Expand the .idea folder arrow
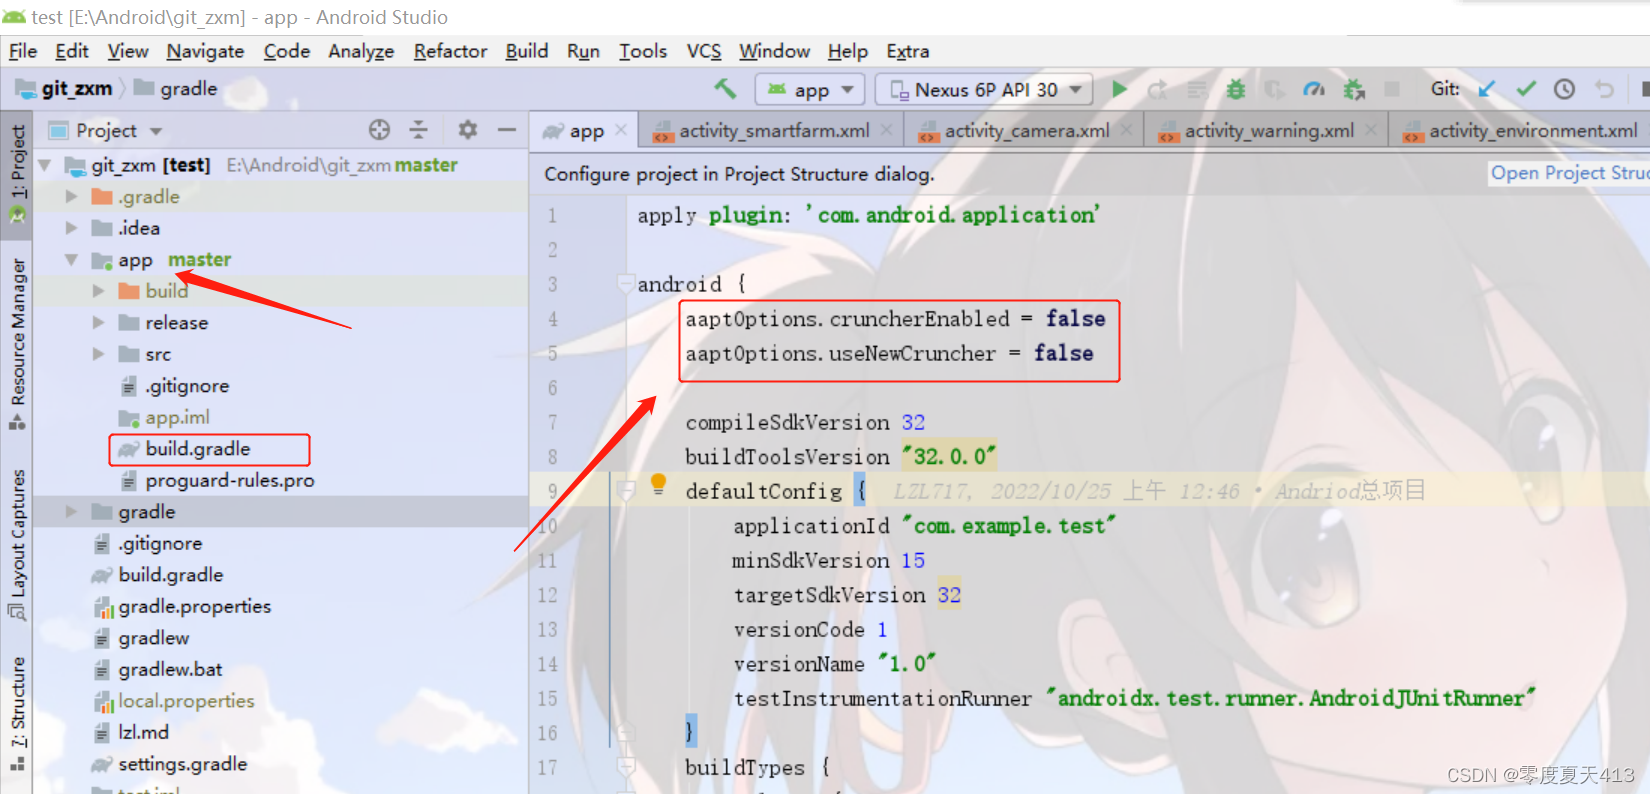 (71, 228)
